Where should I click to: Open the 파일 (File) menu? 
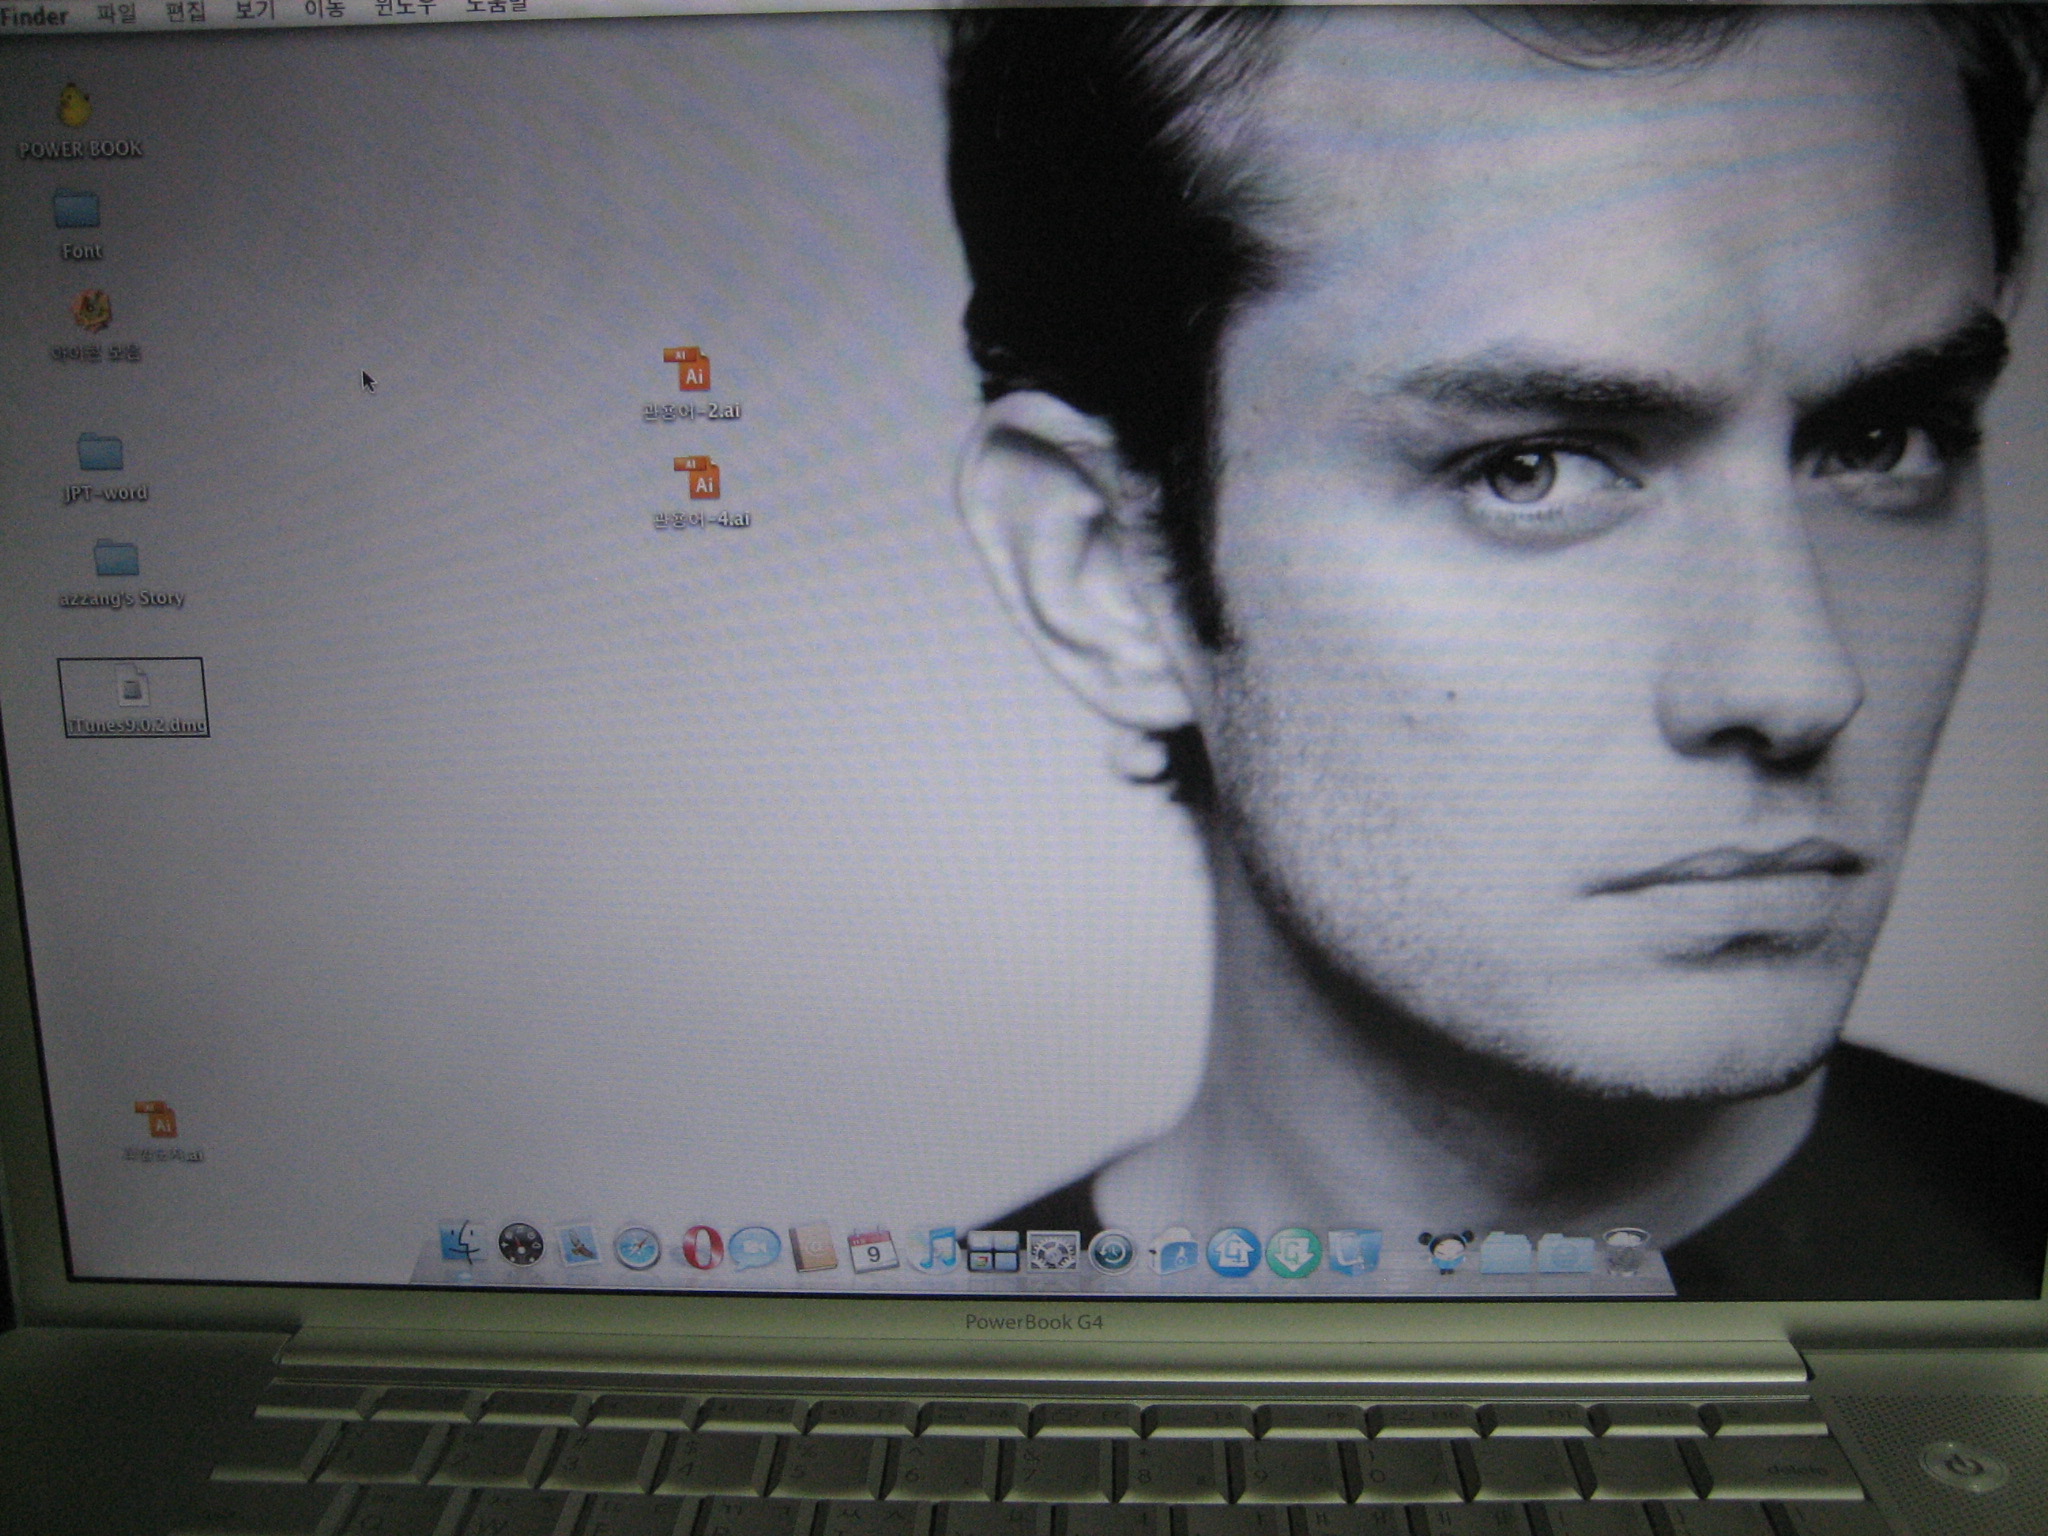point(117,14)
